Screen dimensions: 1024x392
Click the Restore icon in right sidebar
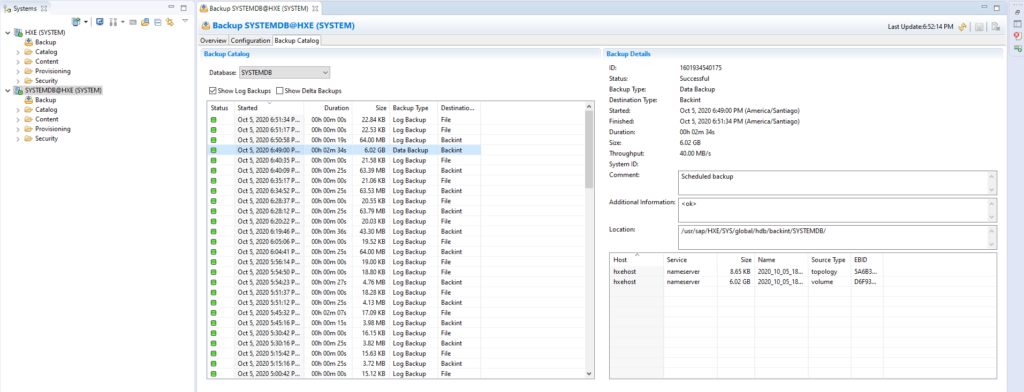[1017, 11]
